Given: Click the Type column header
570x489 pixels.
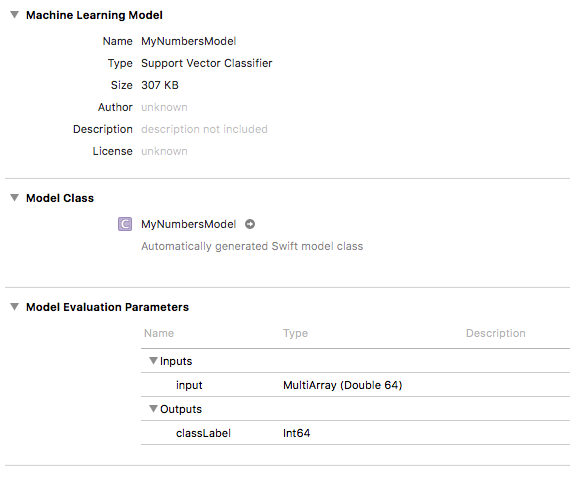Looking at the screenshot, I should tap(295, 333).
